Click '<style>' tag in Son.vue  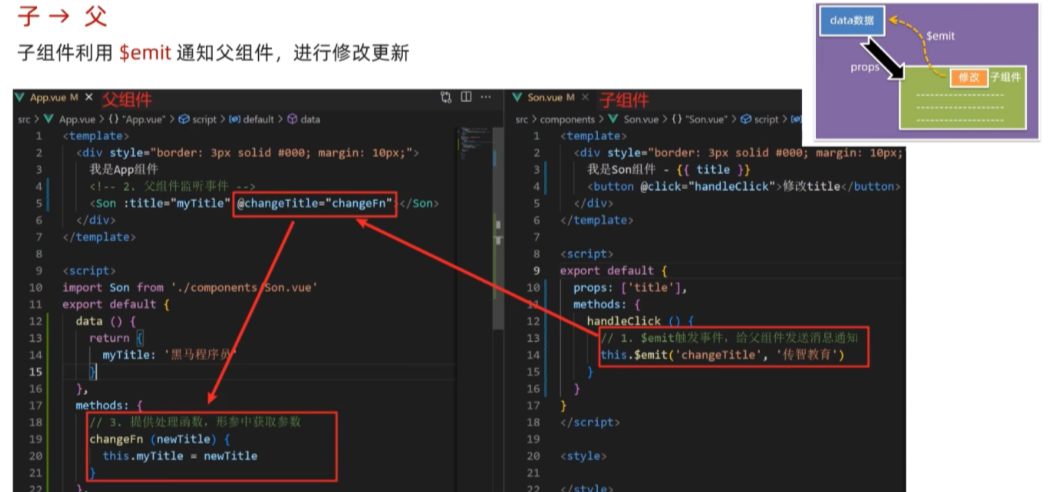[x=583, y=456]
